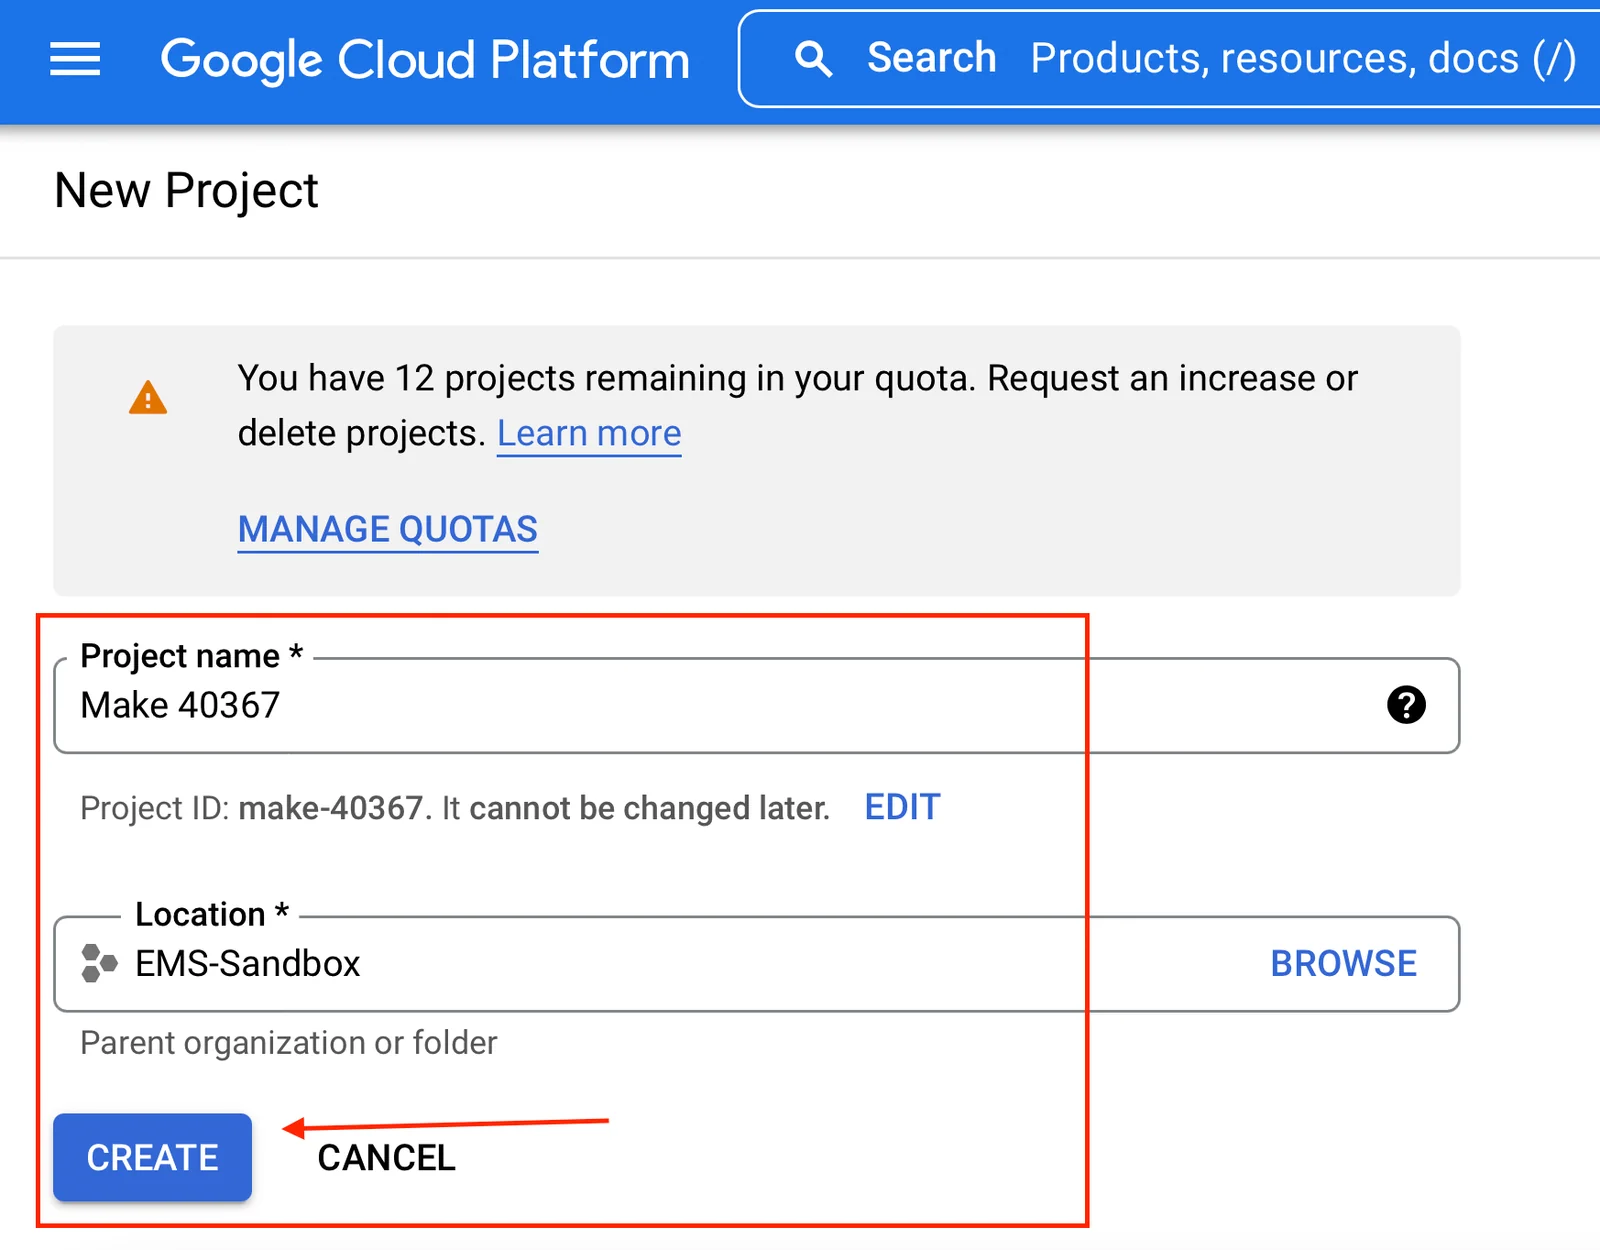1600x1250 pixels.
Task: Click the search magnifier icon
Action: pyautogui.click(x=813, y=59)
